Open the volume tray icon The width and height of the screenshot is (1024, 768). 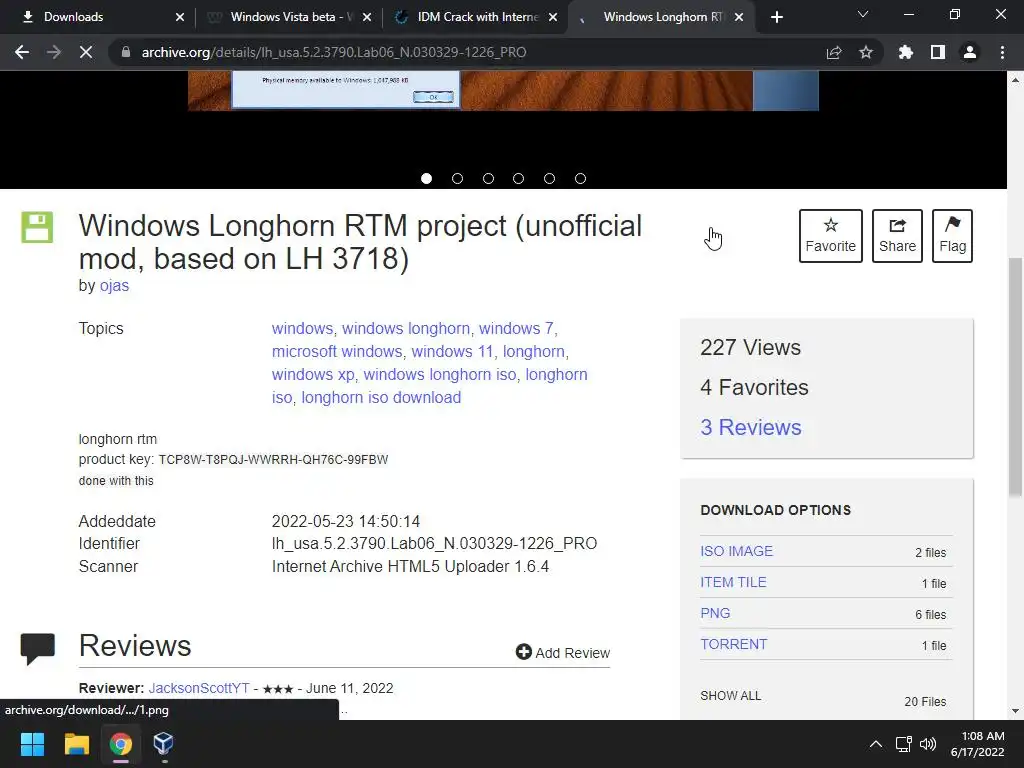pos(927,744)
